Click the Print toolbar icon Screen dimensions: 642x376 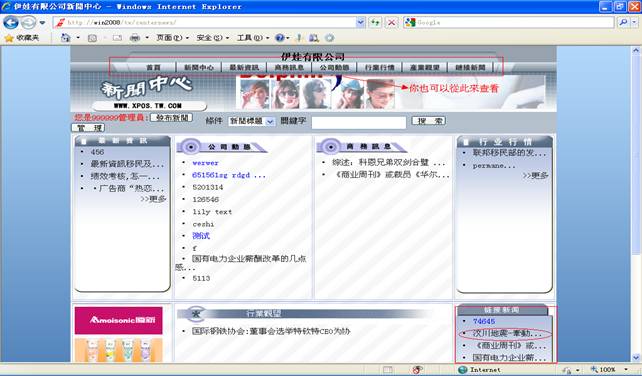tap(135, 38)
